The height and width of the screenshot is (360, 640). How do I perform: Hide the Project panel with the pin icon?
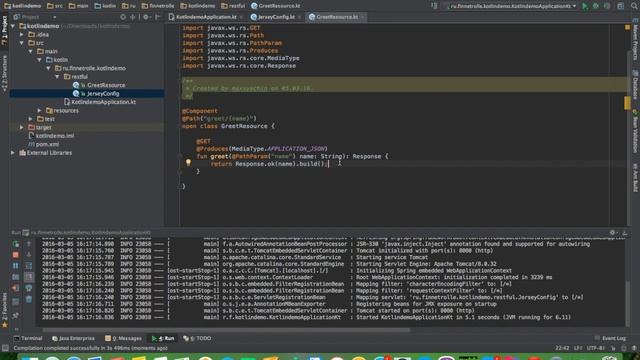click(158, 17)
